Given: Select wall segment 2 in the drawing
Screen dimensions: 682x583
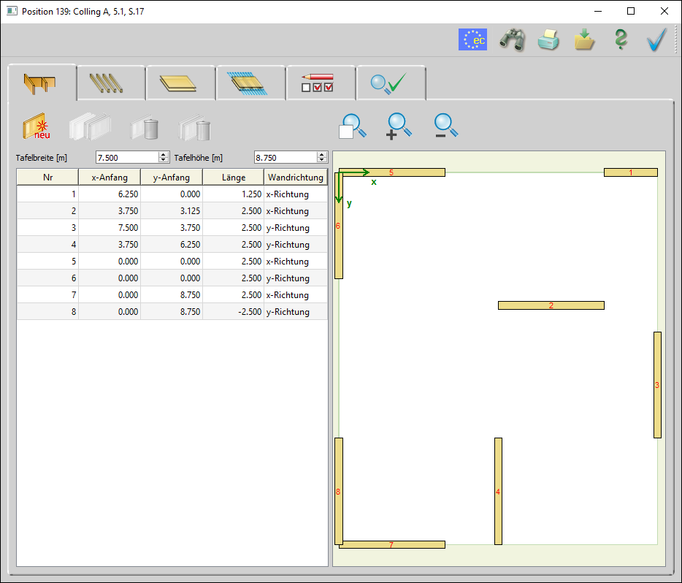Looking at the screenshot, I should pyautogui.click(x=551, y=305).
